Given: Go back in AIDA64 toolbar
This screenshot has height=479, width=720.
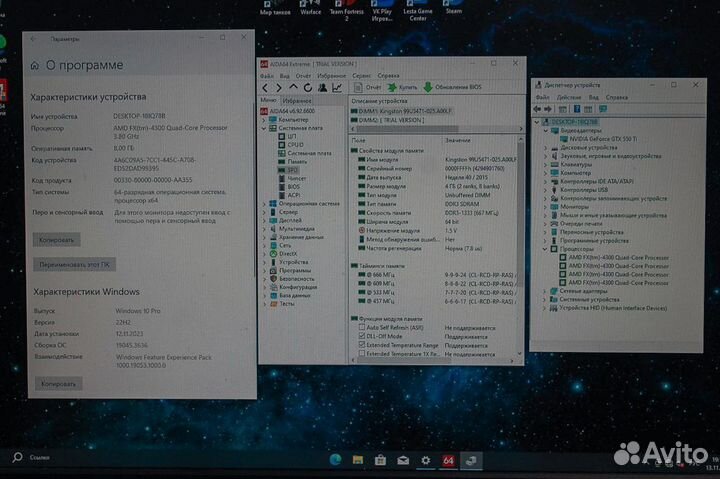Looking at the screenshot, I should [x=265, y=87].
